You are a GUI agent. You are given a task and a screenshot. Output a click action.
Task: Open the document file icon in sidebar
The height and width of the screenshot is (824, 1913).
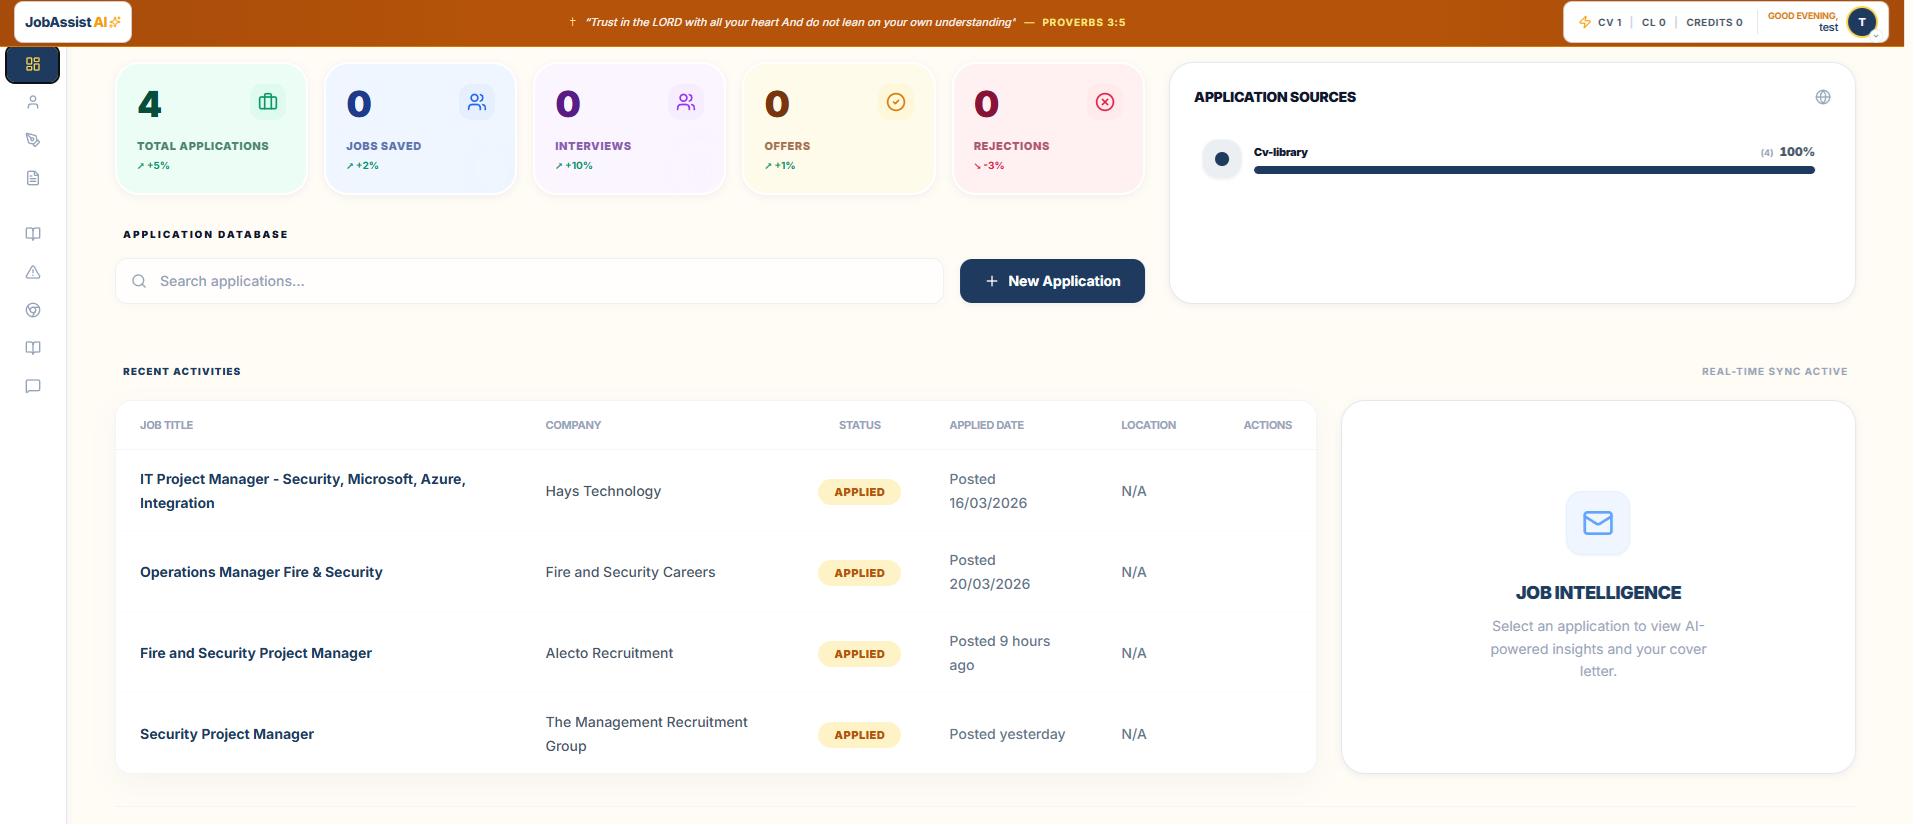pos(33,178)
